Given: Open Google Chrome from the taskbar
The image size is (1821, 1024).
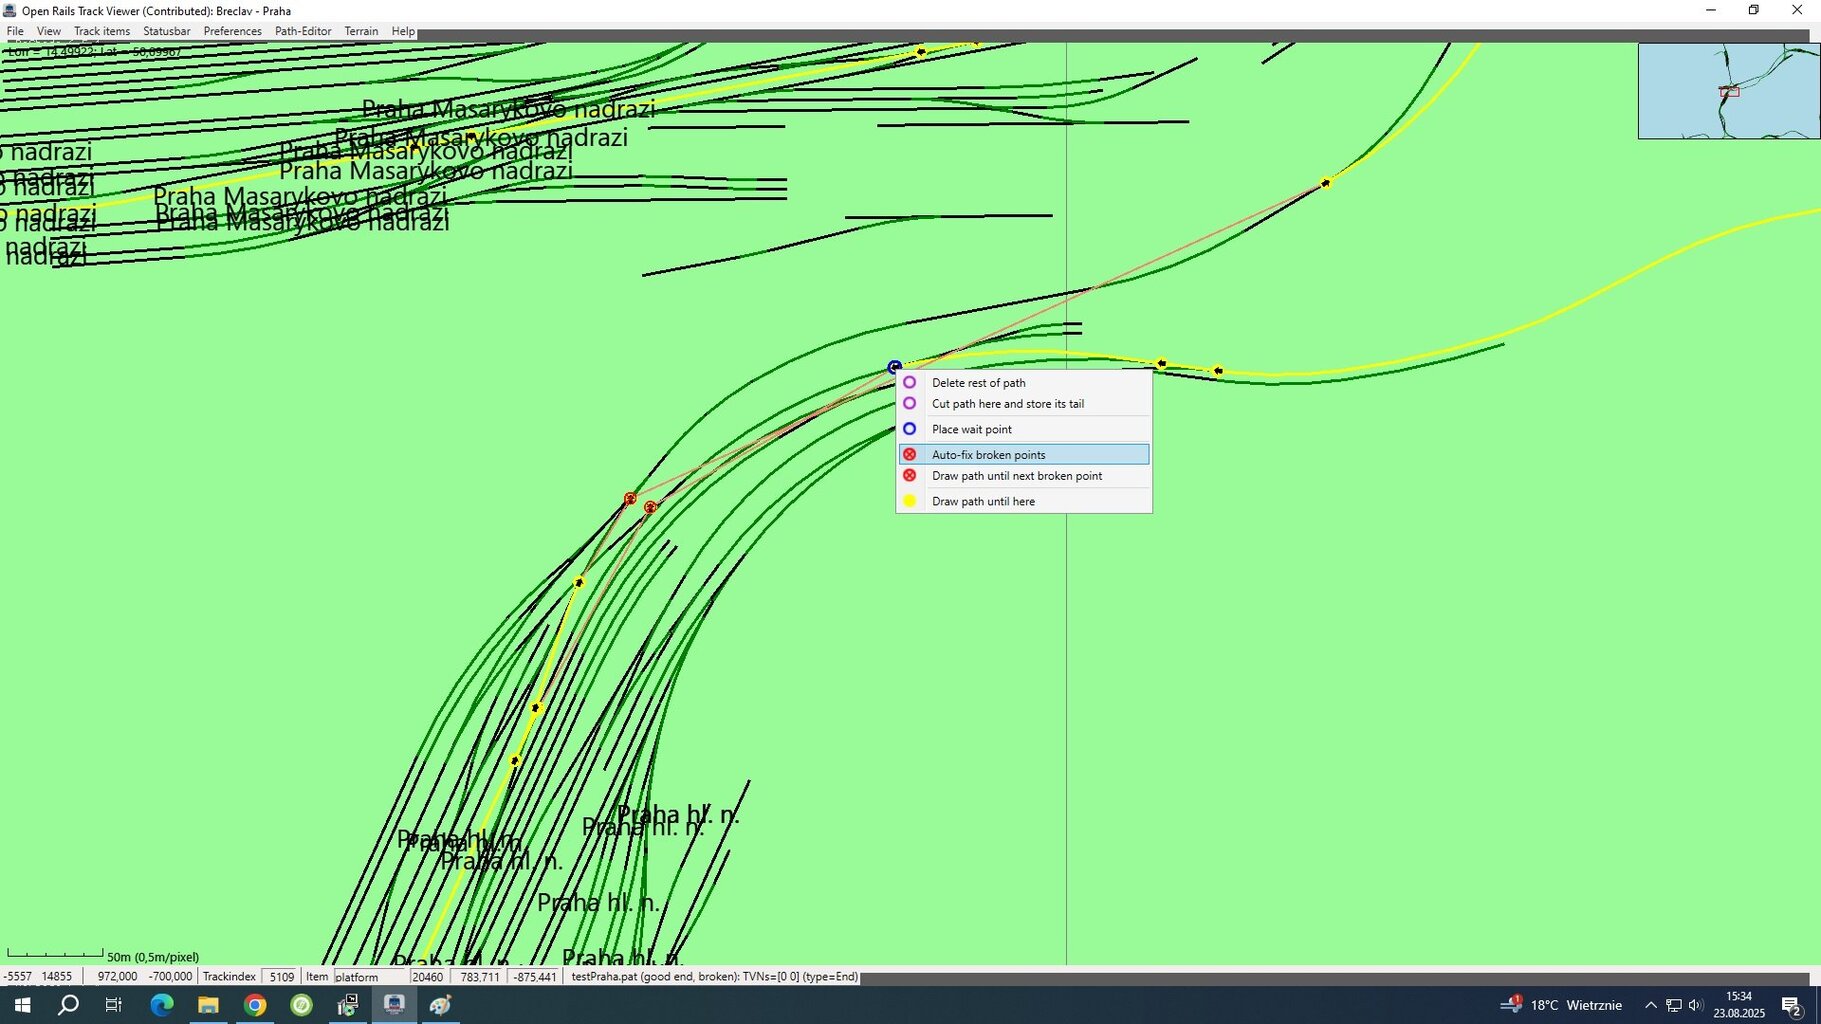Looking at the screenshot, I should click(x=255, y=1005).
